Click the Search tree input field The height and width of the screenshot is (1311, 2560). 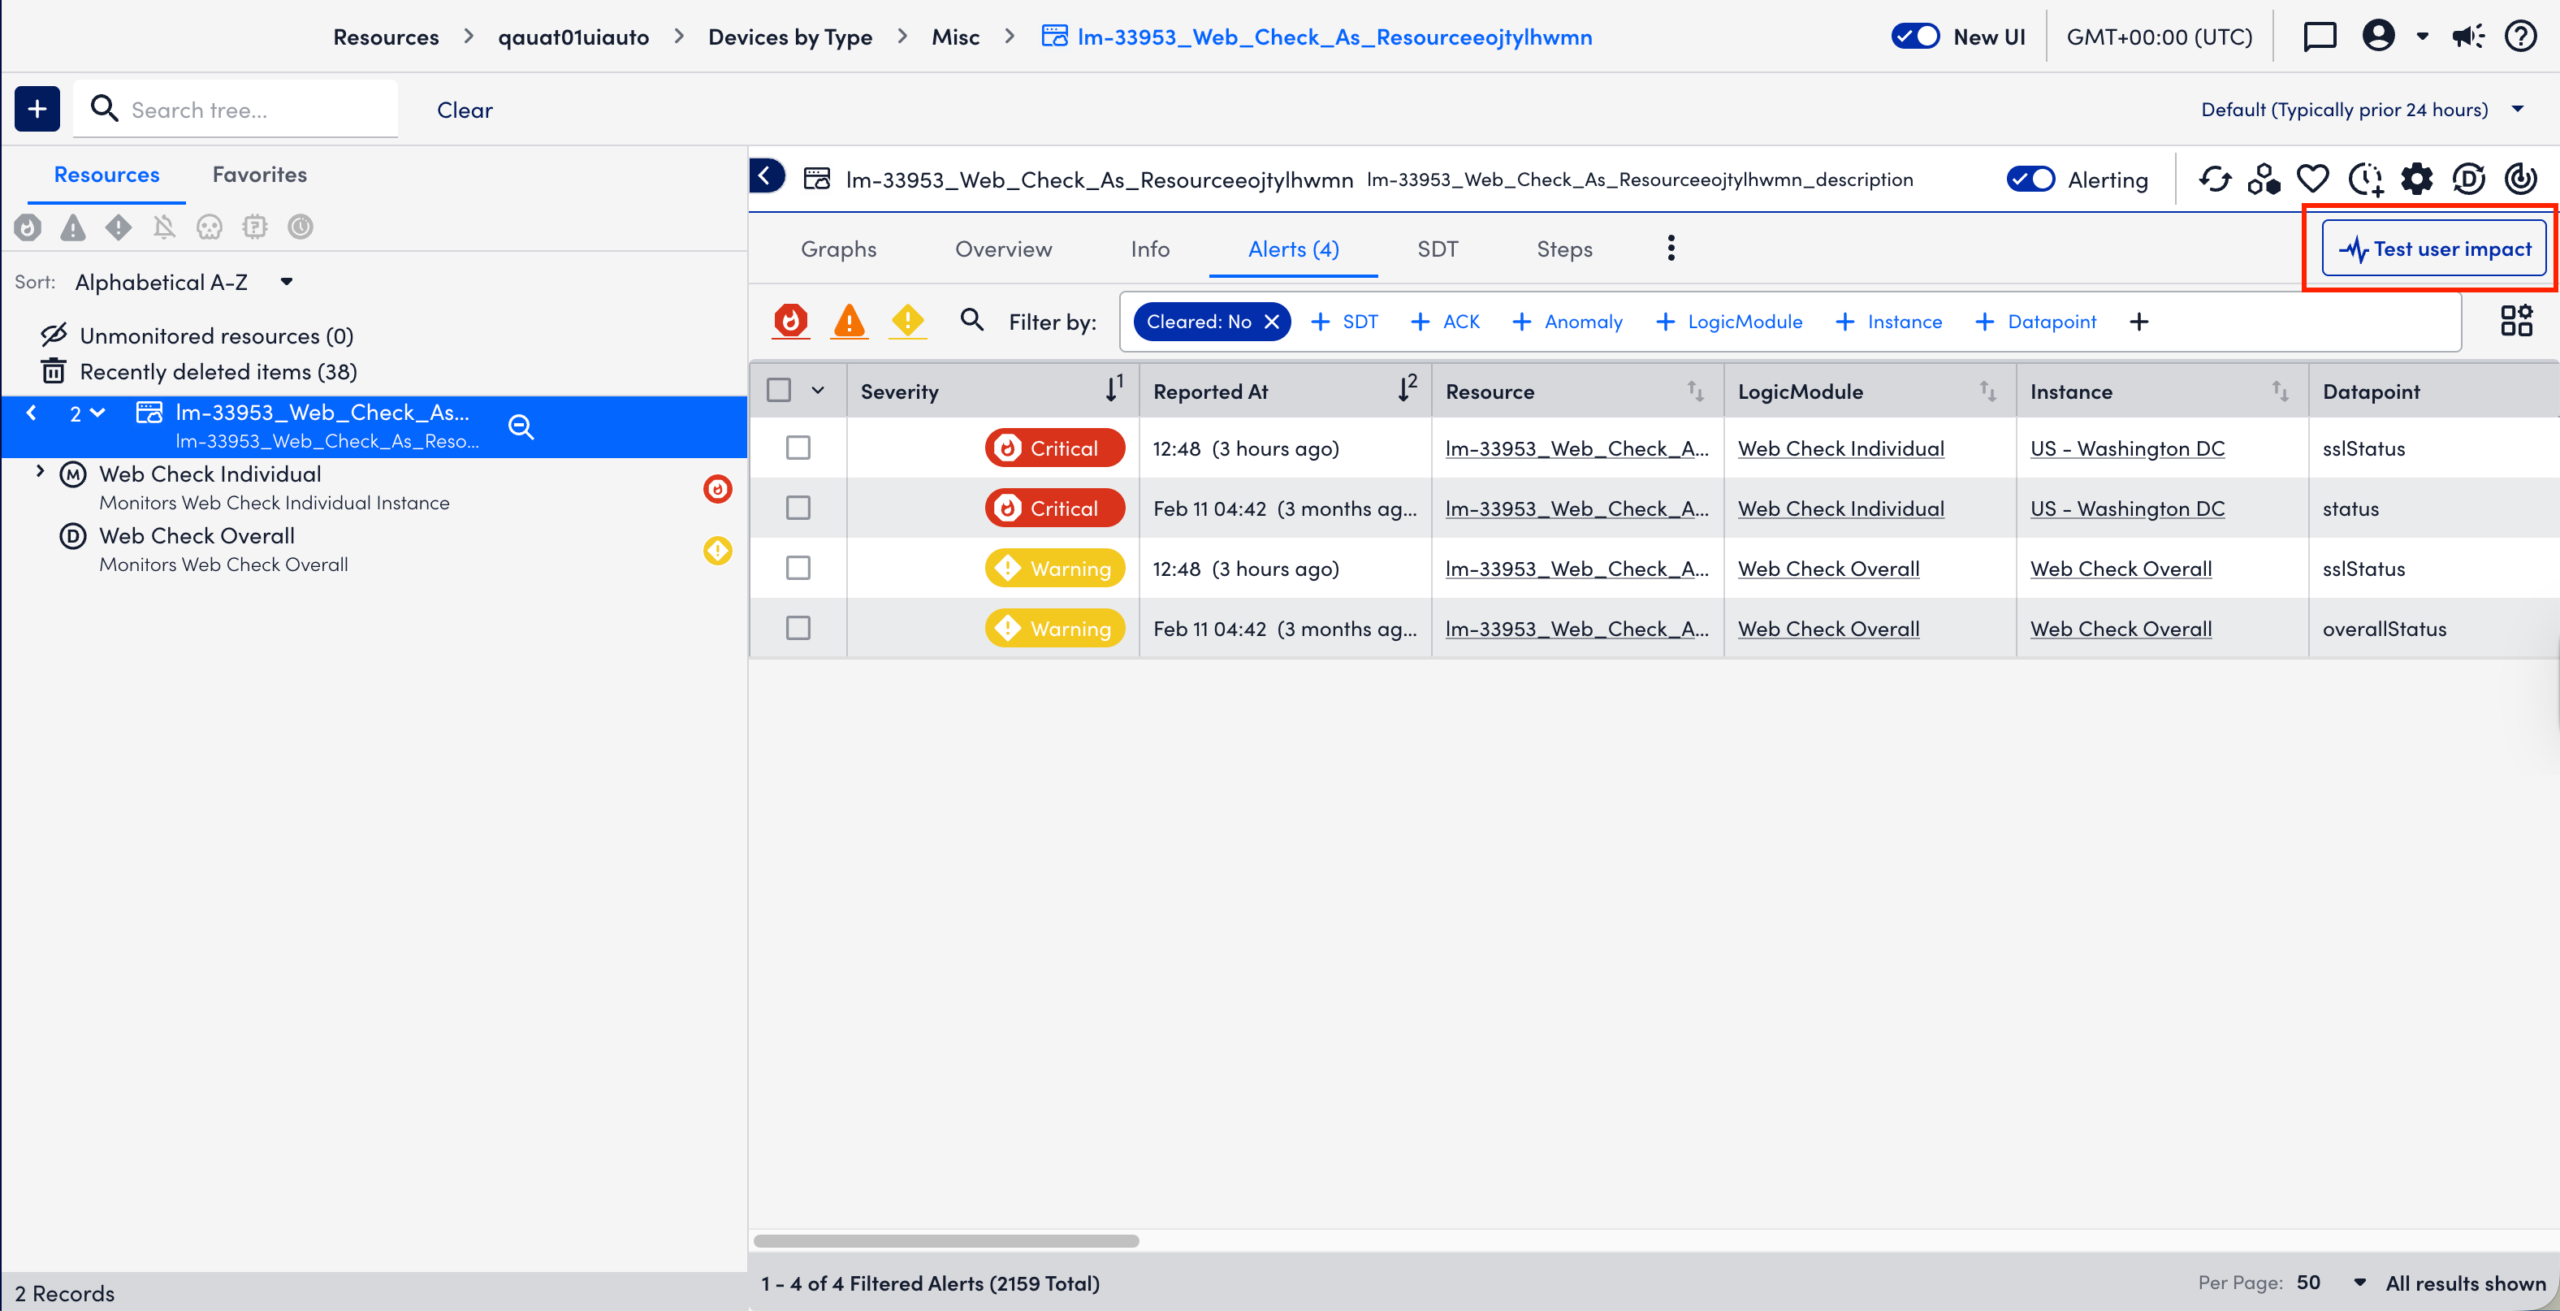tap(235, 109)
